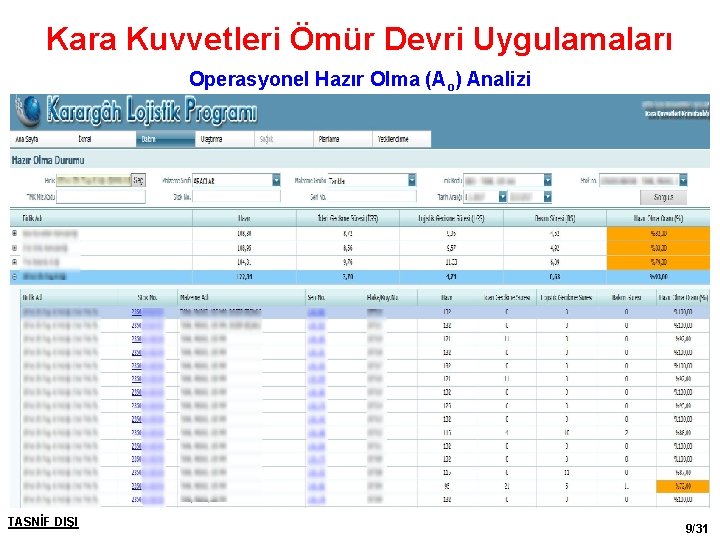Open the Stok No dropdown beside the header

(x=683, y=180)
